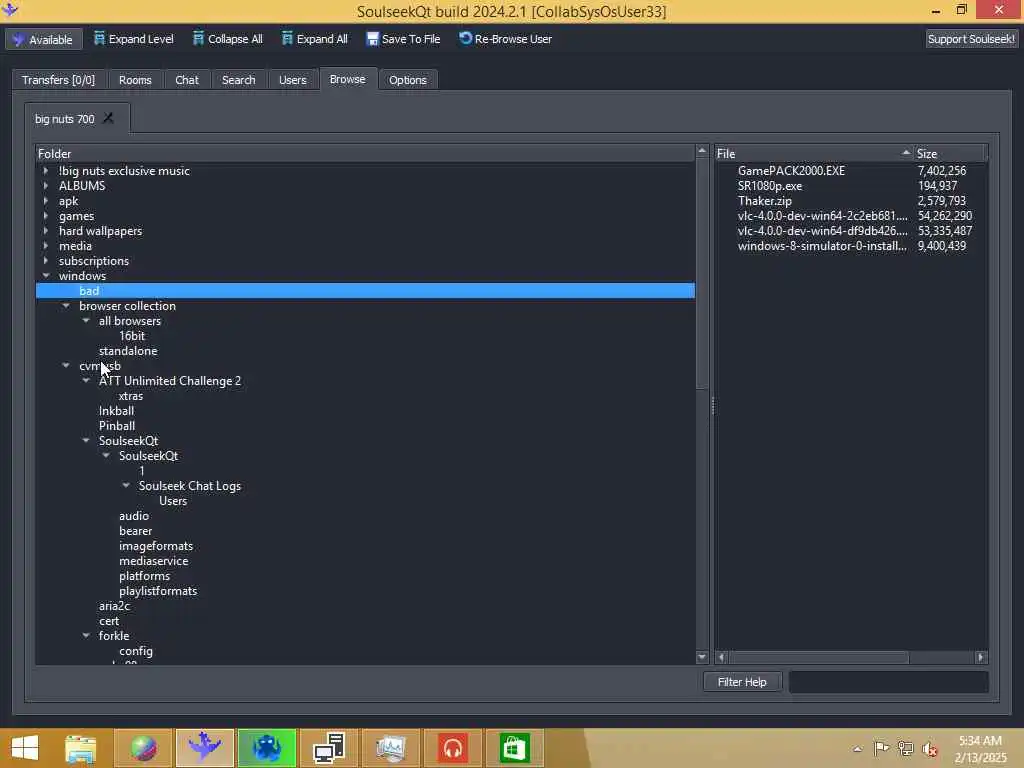Select the Pinball folder
The height and width of the screenshot is (768, 1024).
[117, 426]
